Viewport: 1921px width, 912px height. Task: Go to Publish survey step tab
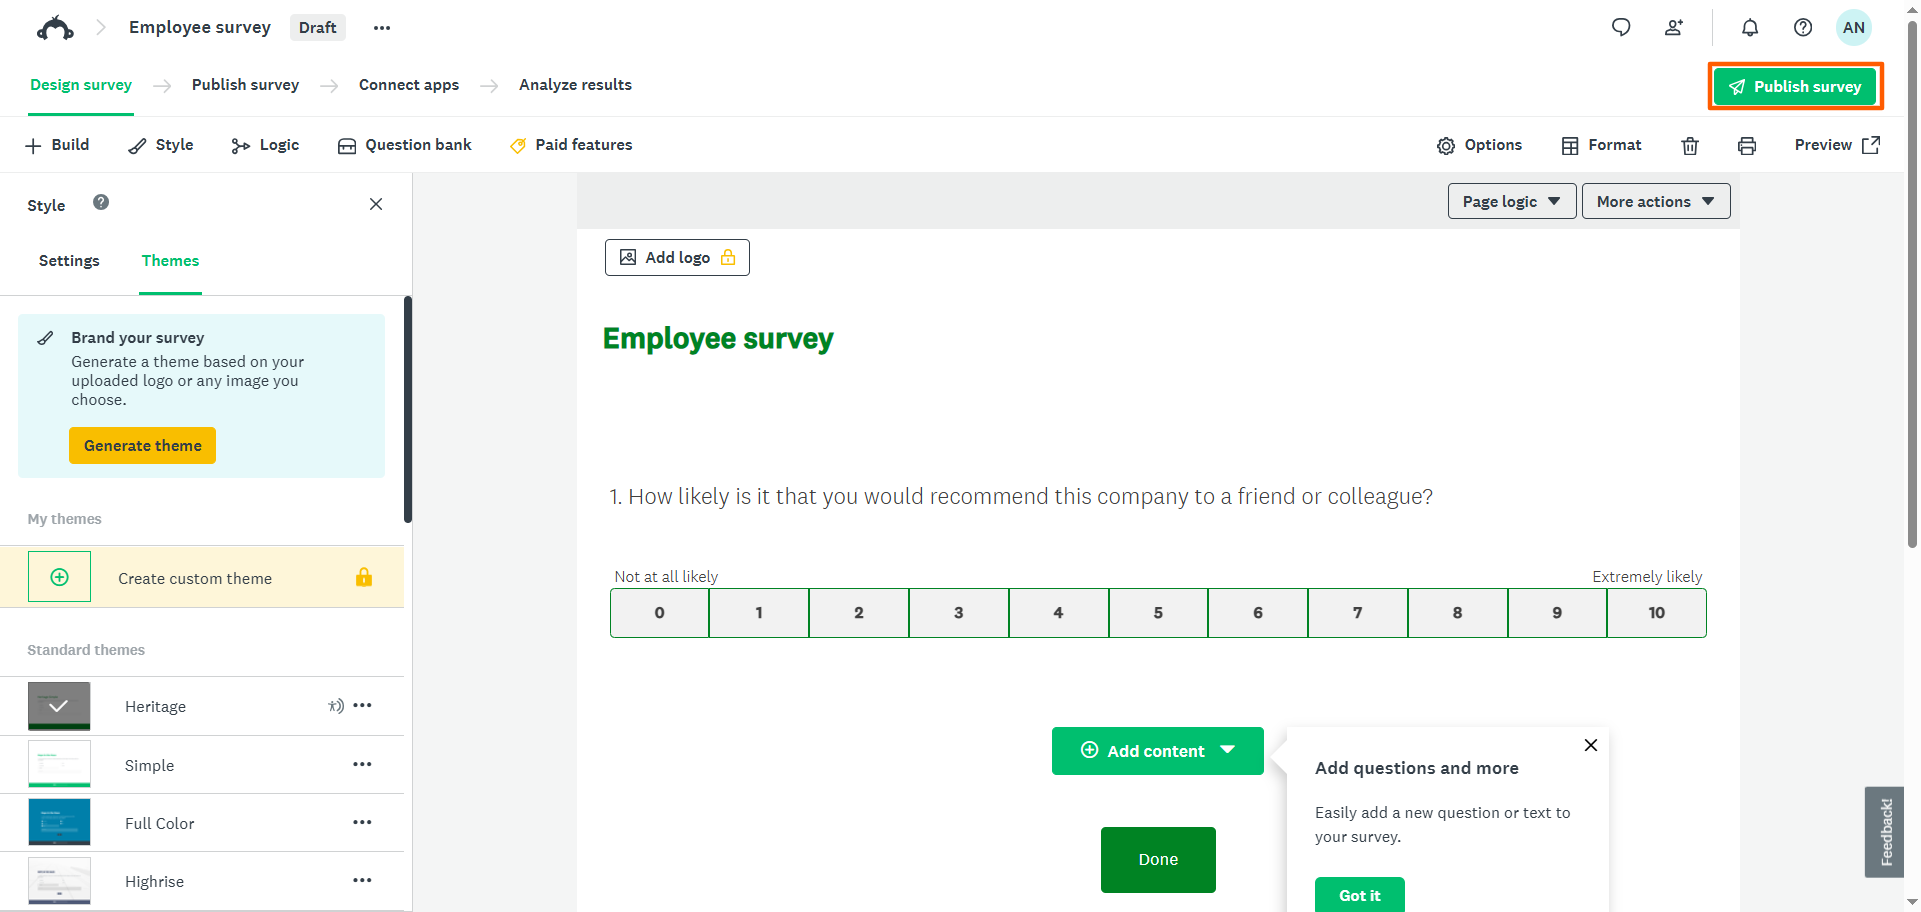245,85
